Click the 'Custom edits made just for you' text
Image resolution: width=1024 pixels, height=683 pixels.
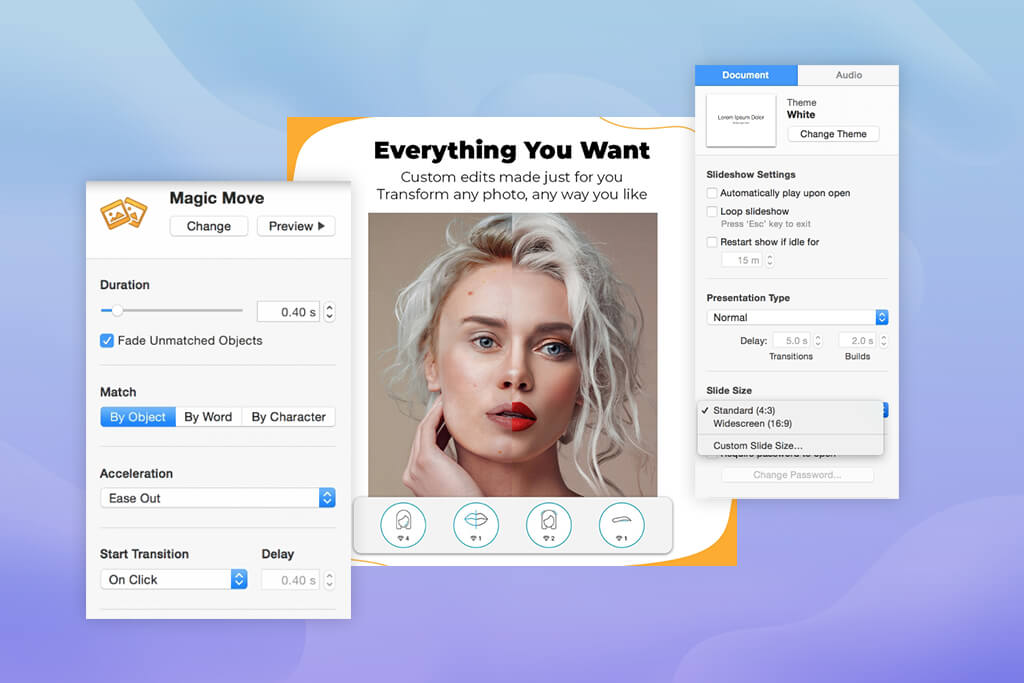(x=511, y=177)
